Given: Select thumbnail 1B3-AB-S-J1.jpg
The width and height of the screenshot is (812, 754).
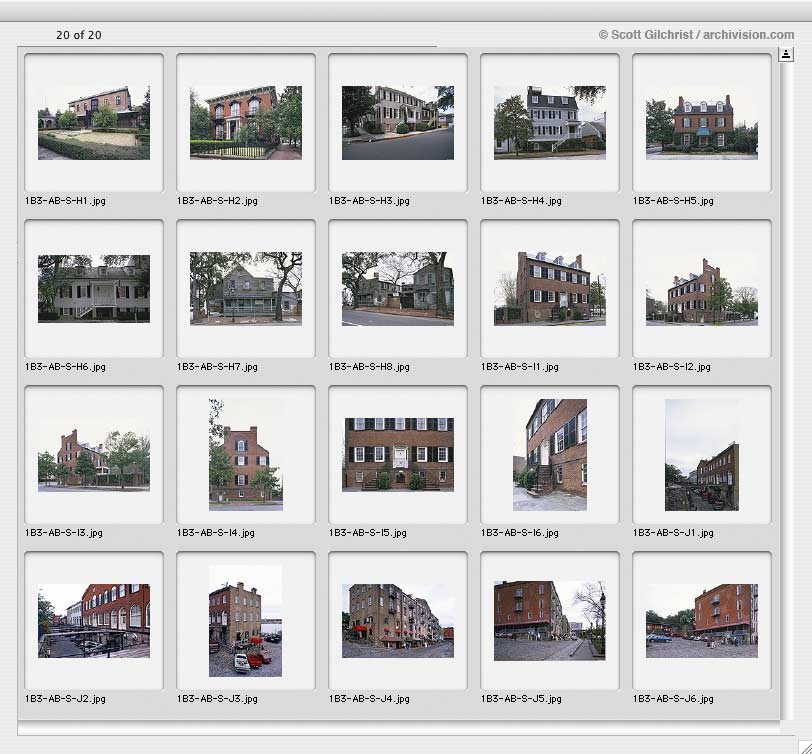Looking at the screenshot, I should [x=702, y=455].
